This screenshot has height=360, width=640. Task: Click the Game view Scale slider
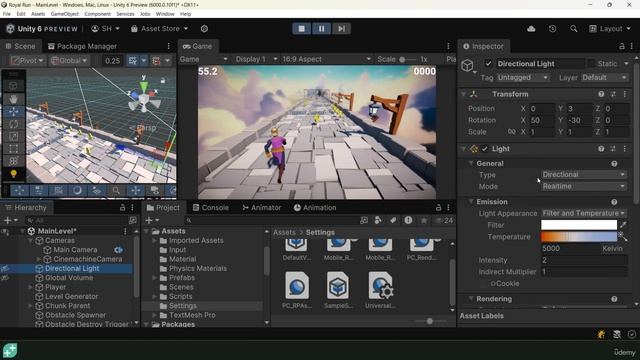pyautogui.click(x=407, y=59)
